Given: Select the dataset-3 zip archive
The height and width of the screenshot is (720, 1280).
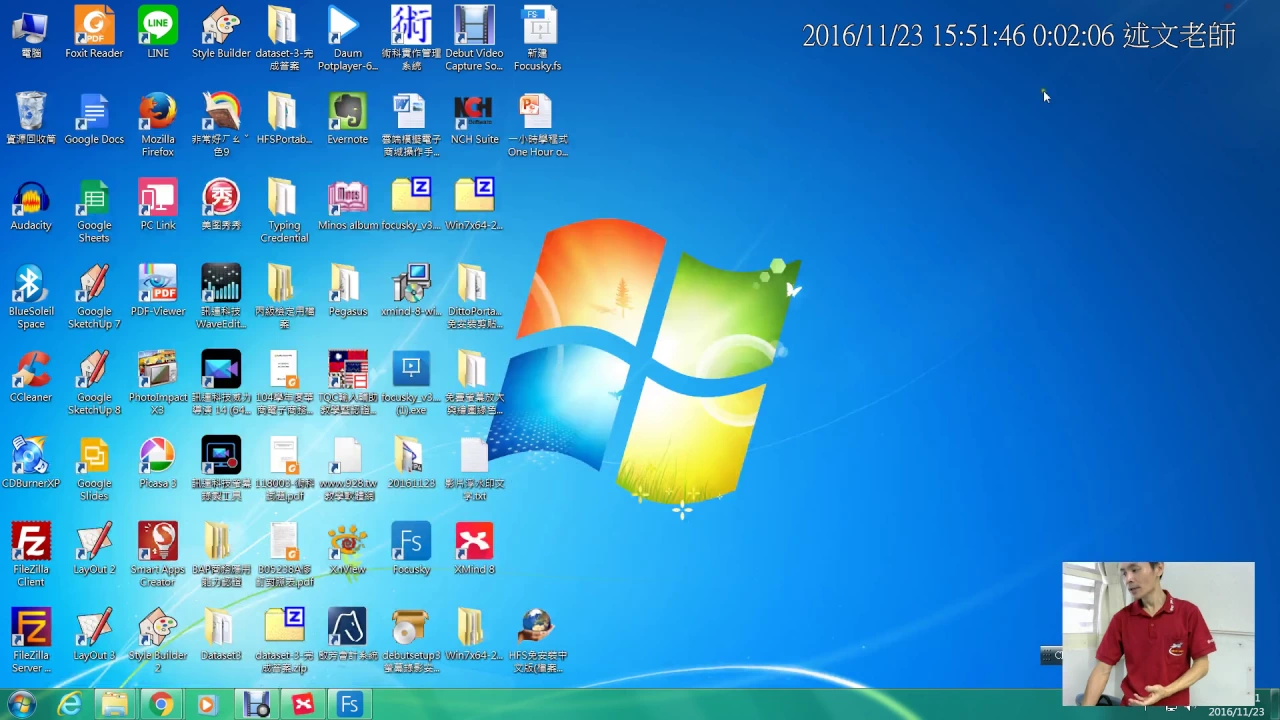Looking at the screenshot, I should [x=284, y=640].
